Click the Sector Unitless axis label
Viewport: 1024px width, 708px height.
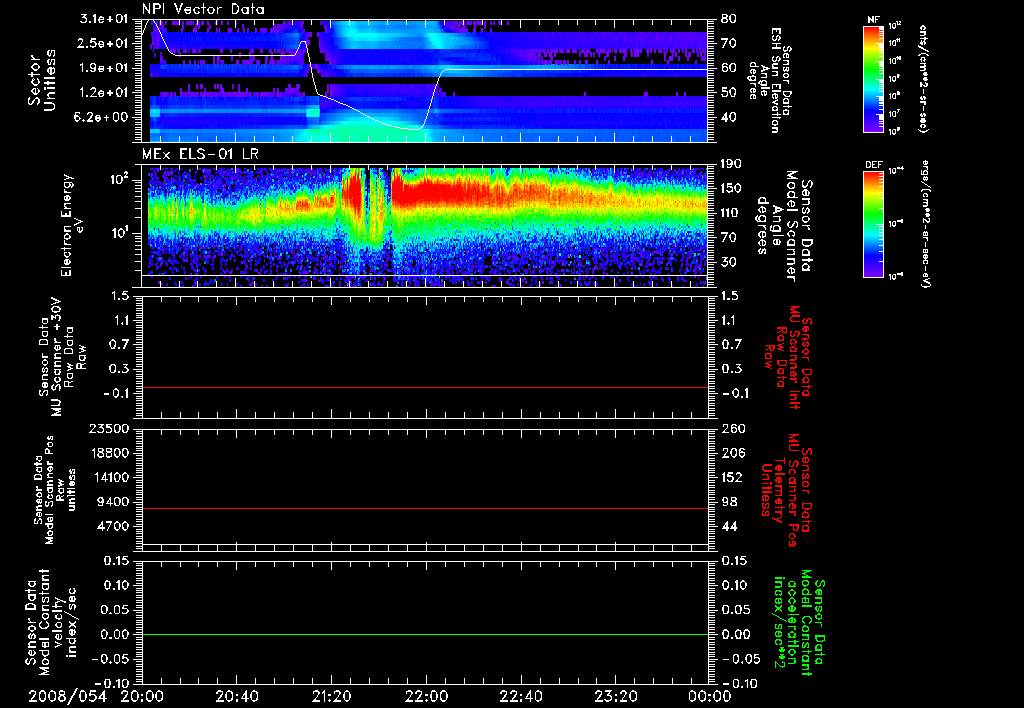point(41,80)
